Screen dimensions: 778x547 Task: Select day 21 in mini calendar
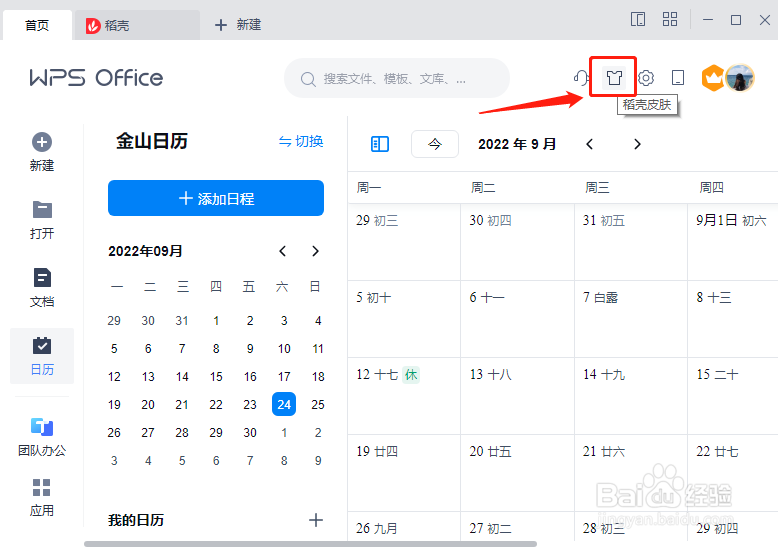pyautogui.click(x=182, y=405)
